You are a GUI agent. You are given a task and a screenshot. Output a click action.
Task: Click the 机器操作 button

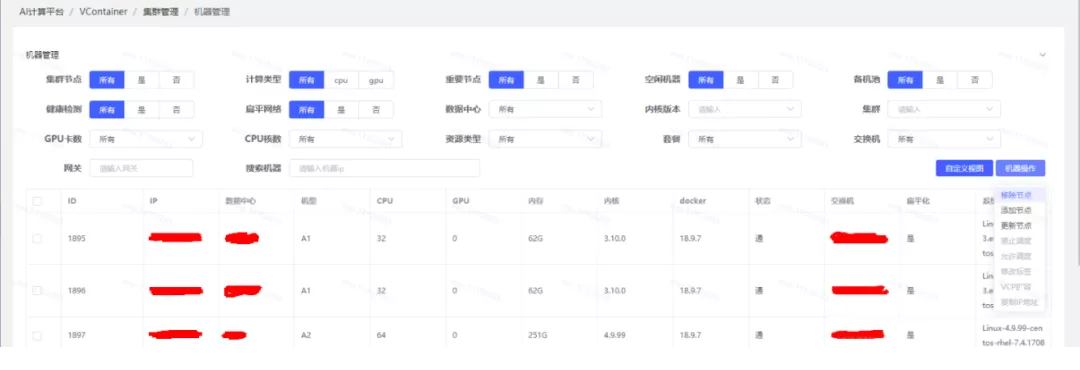pos(1021,168)
